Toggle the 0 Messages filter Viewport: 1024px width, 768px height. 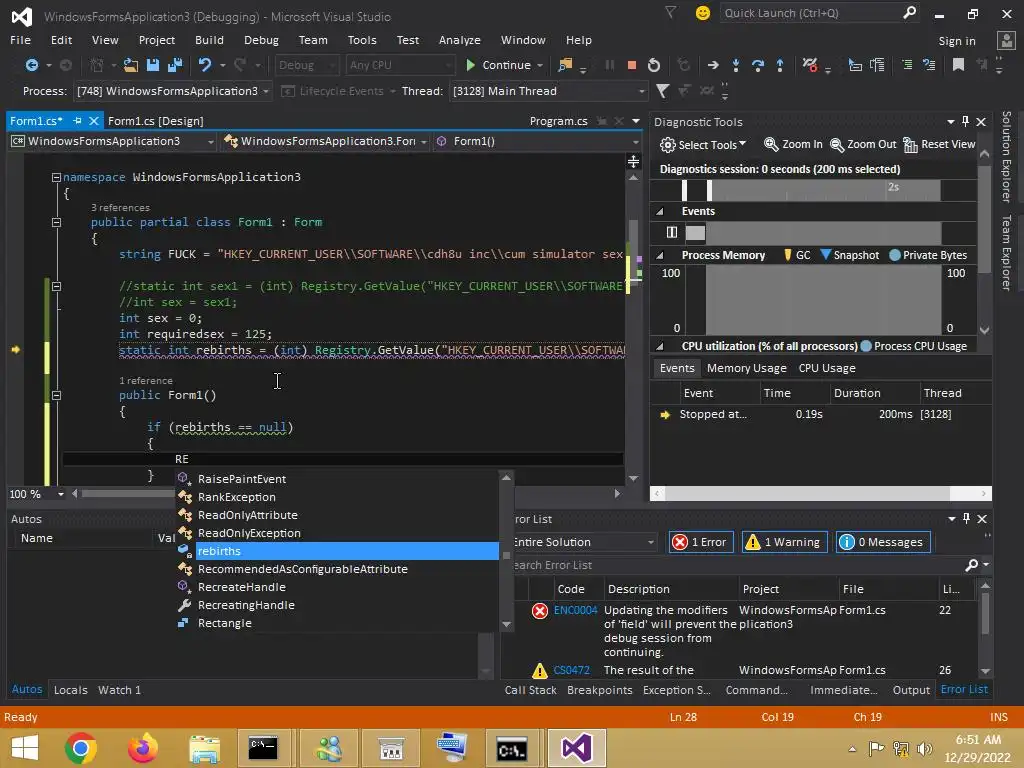[883, 542]
